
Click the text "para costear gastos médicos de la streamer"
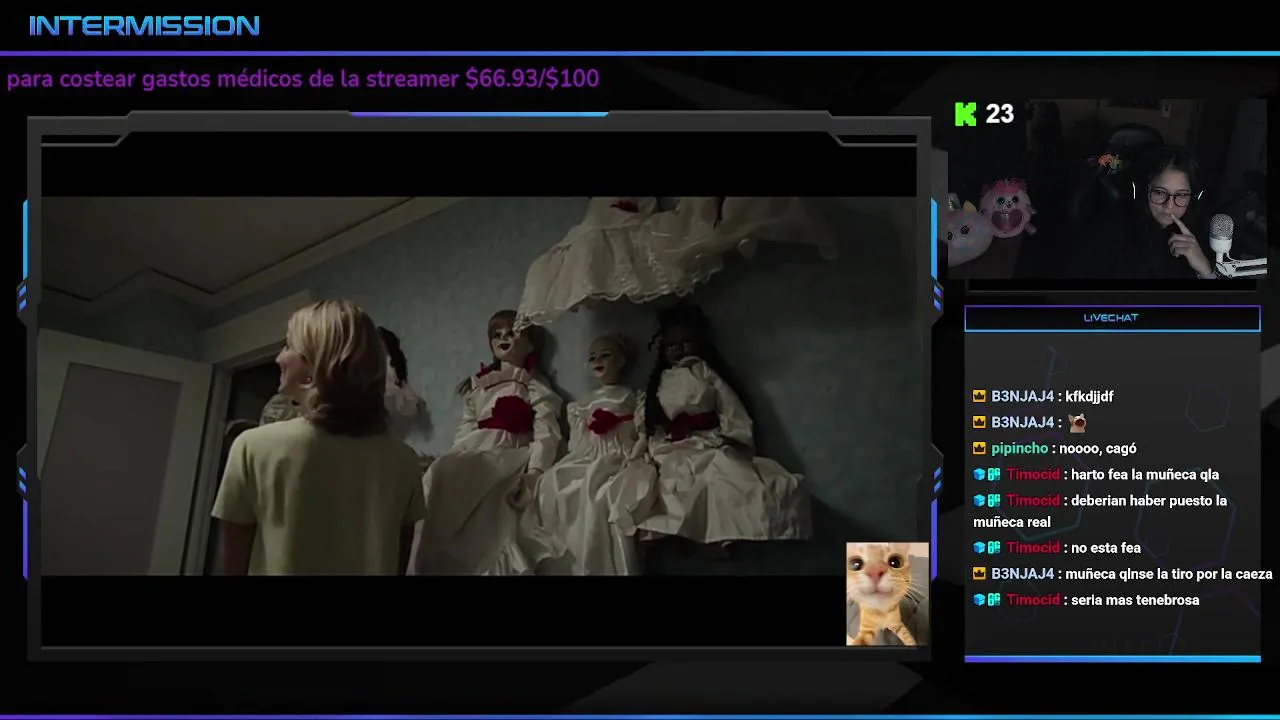pyautogui.click(x=233, y=79)
